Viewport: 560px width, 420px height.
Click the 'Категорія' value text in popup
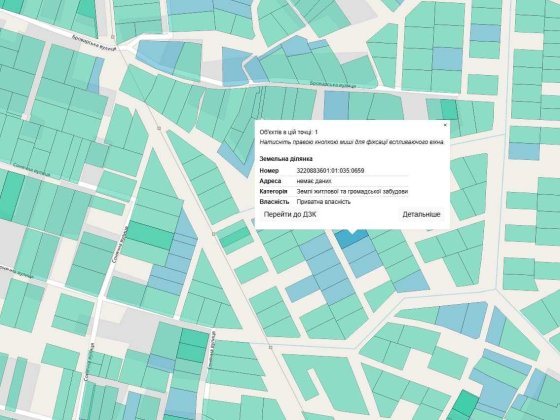coord(352,191)
